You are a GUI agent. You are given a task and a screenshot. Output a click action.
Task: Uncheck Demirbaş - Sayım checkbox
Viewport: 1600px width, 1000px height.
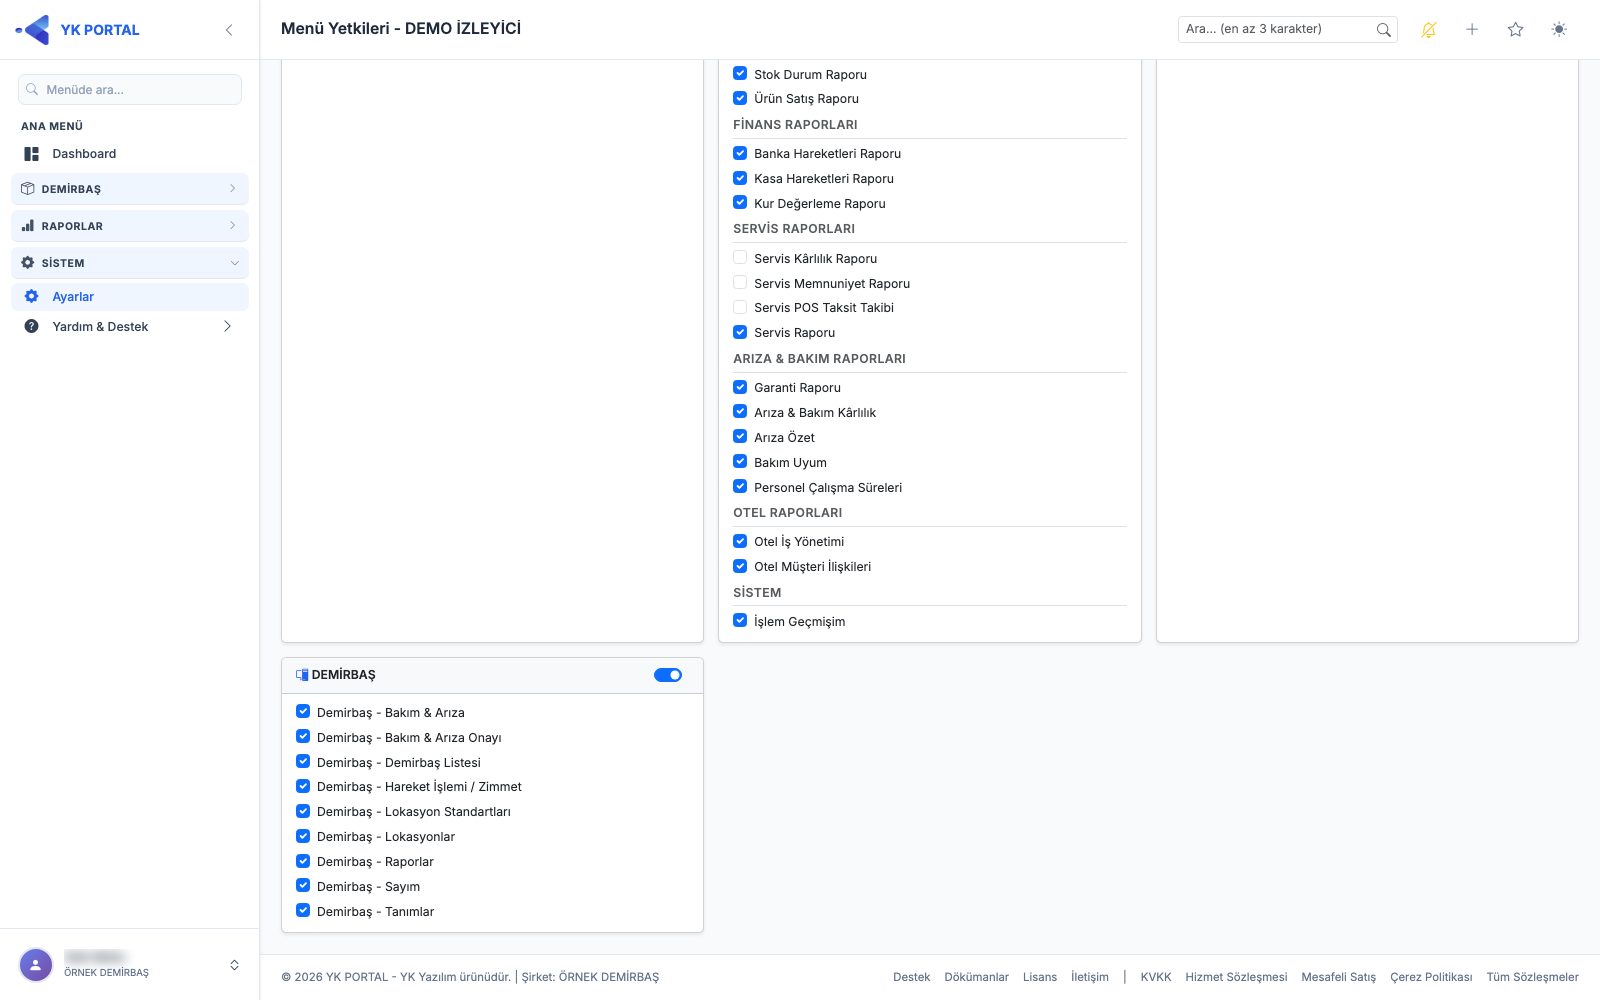coord(303,886)
